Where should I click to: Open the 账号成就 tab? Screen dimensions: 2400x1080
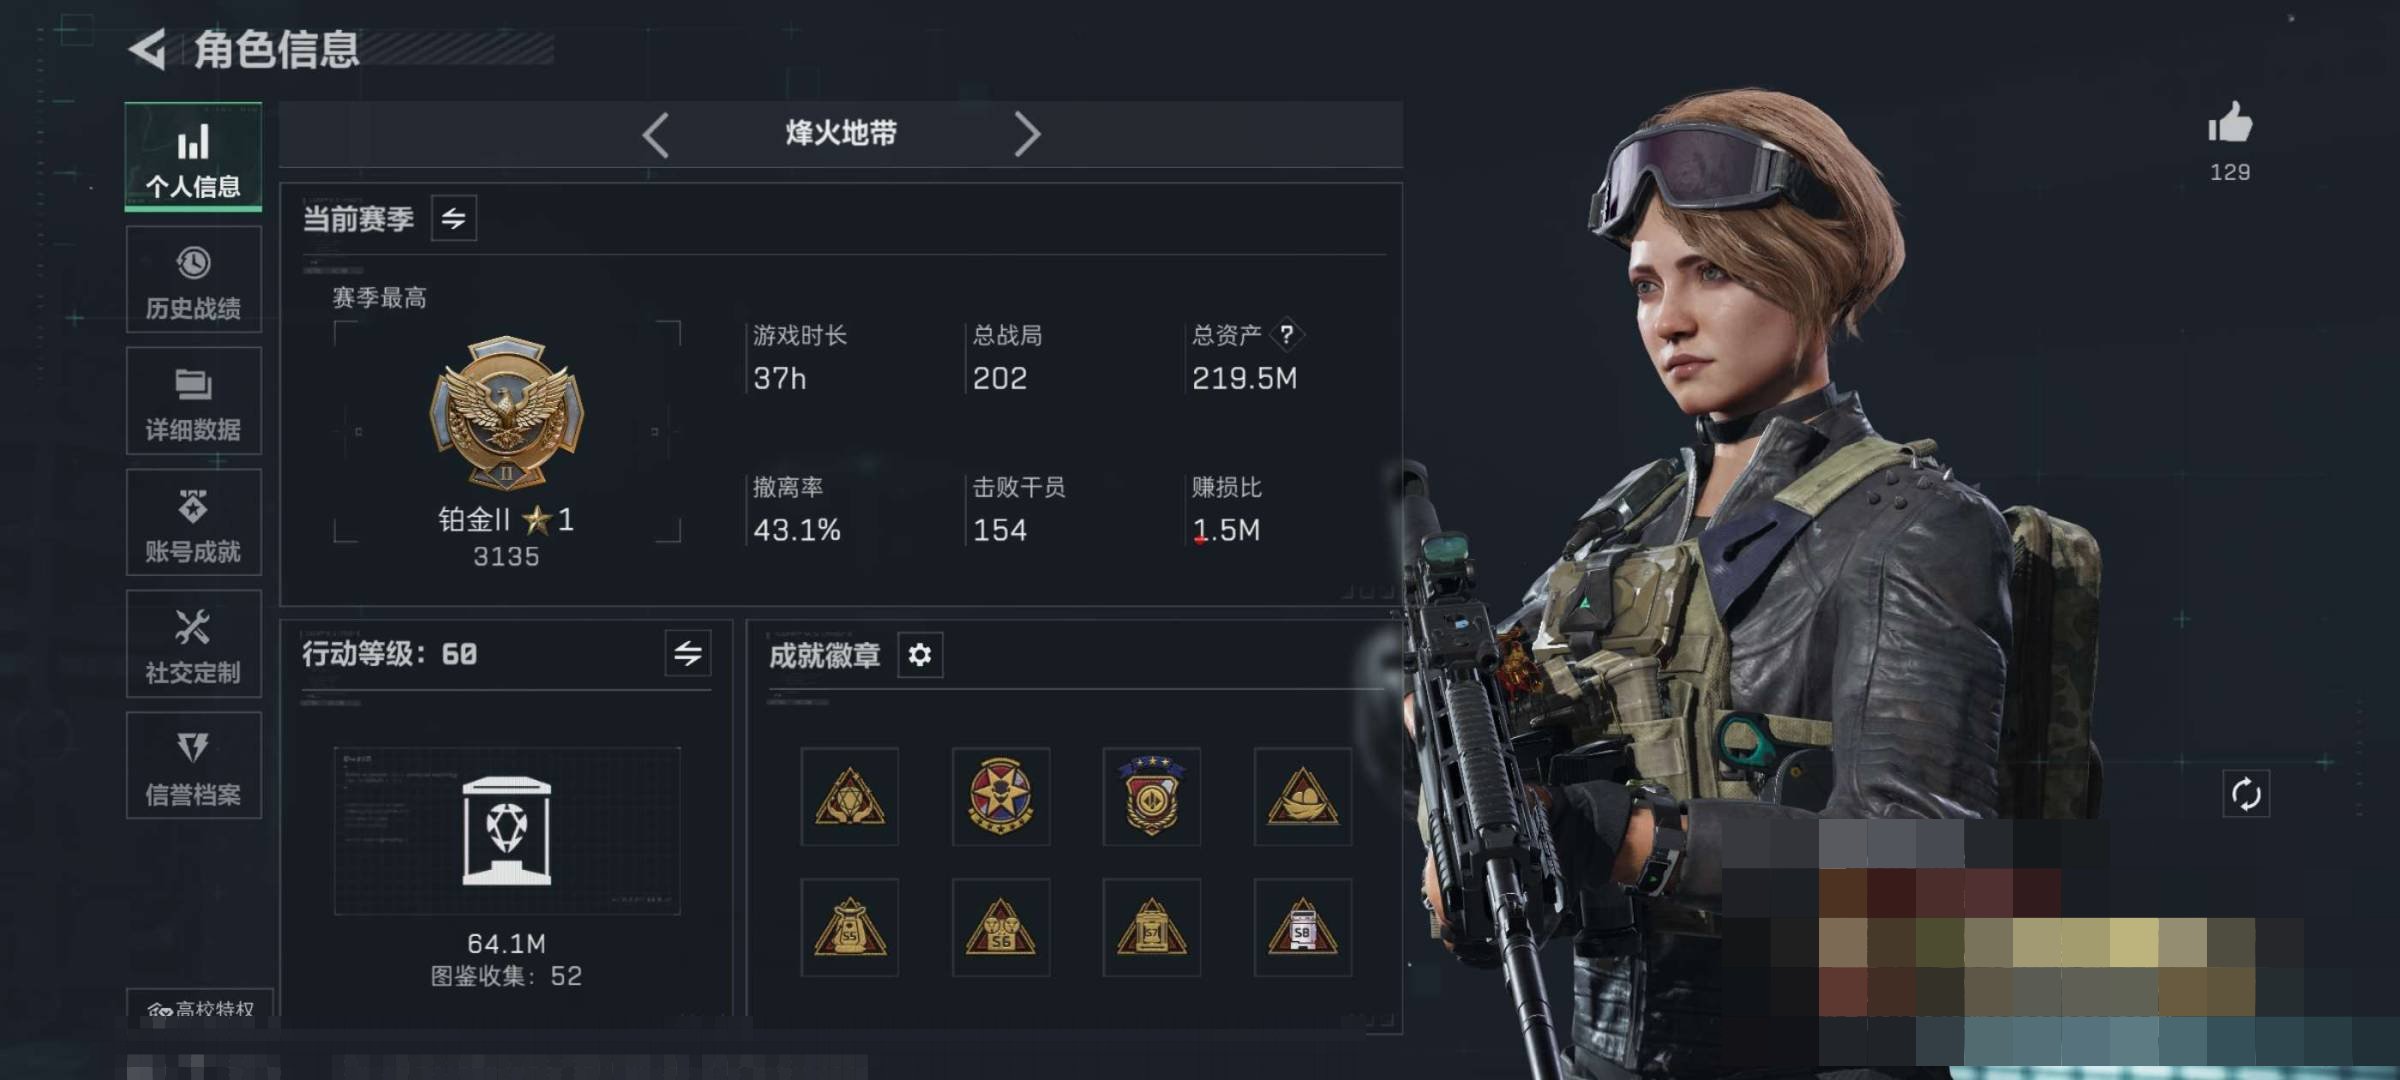[x=193, y=522]
